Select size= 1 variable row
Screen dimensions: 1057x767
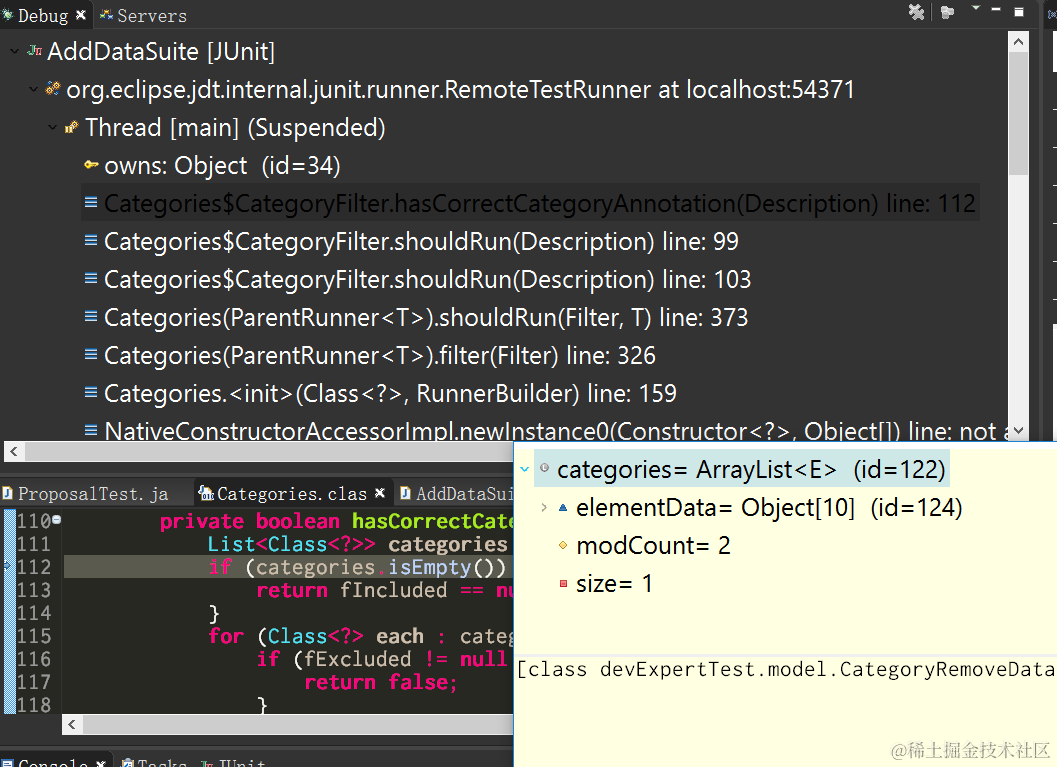[x=613, y=583]
